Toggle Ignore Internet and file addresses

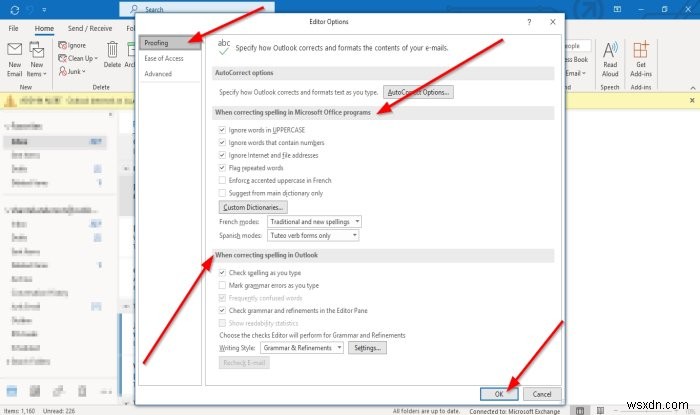[x=222, y=155]
